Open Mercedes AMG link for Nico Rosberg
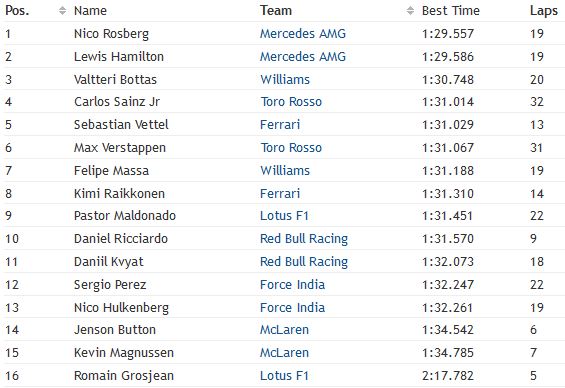Screen dimensions: 565x388 click(x=303, y=34)
